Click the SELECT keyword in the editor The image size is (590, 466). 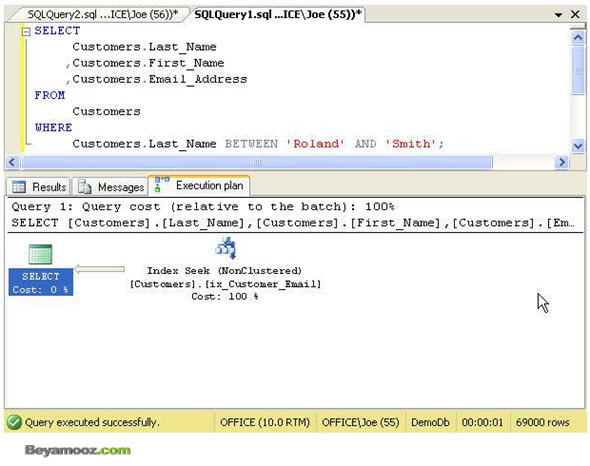point(57,30)
